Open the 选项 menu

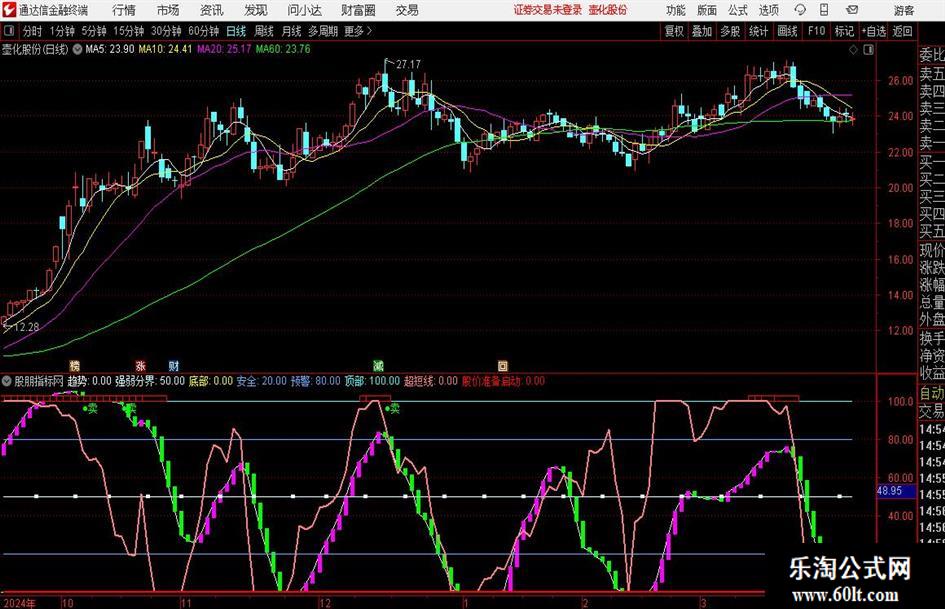click(769, 10)
